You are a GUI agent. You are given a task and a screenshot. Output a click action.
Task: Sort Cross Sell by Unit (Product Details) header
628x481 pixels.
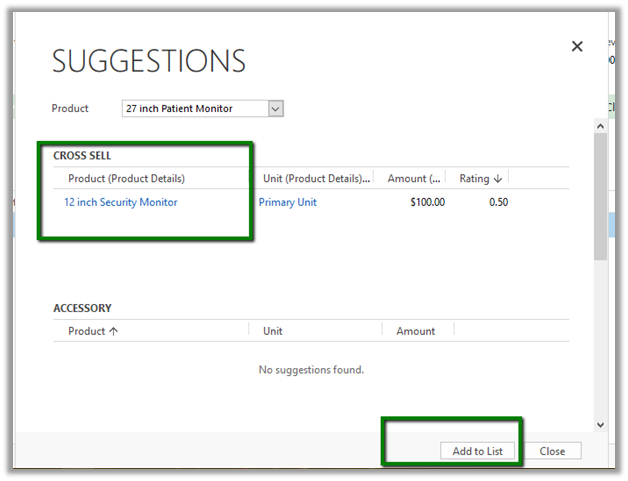click(316, 179)
